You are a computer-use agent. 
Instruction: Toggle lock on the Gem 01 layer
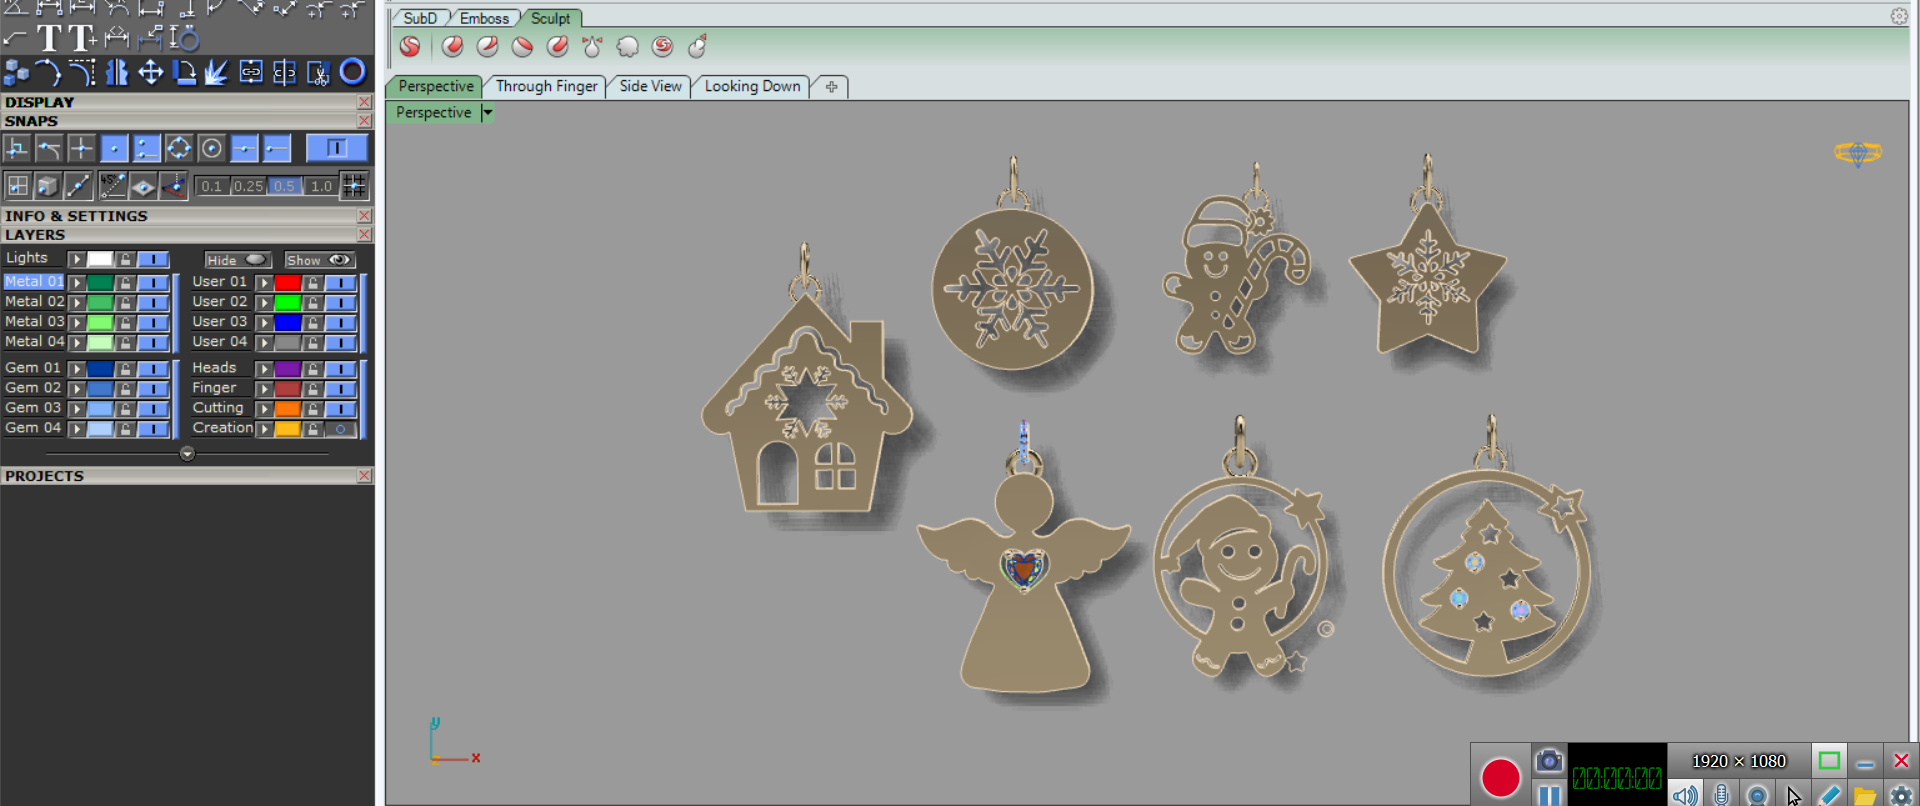(125, 369)
